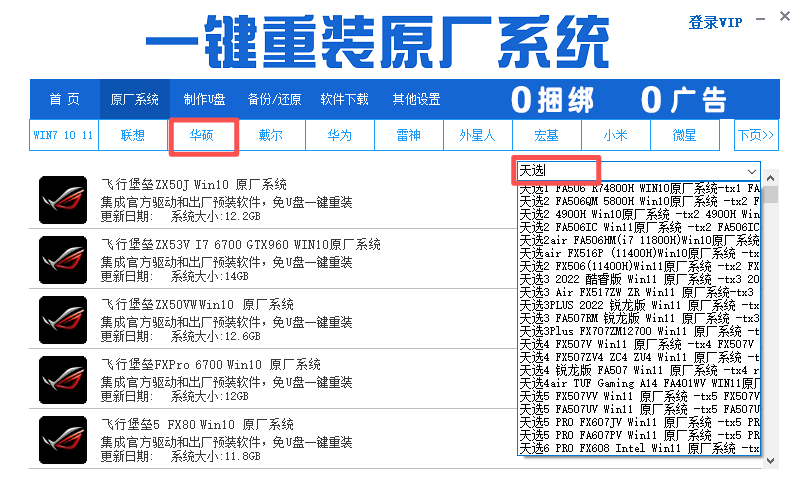Select the WIN7 10 11 category
Image resolution: width=808 pixels, height=496 pixels.
click(x=63, y=135)
